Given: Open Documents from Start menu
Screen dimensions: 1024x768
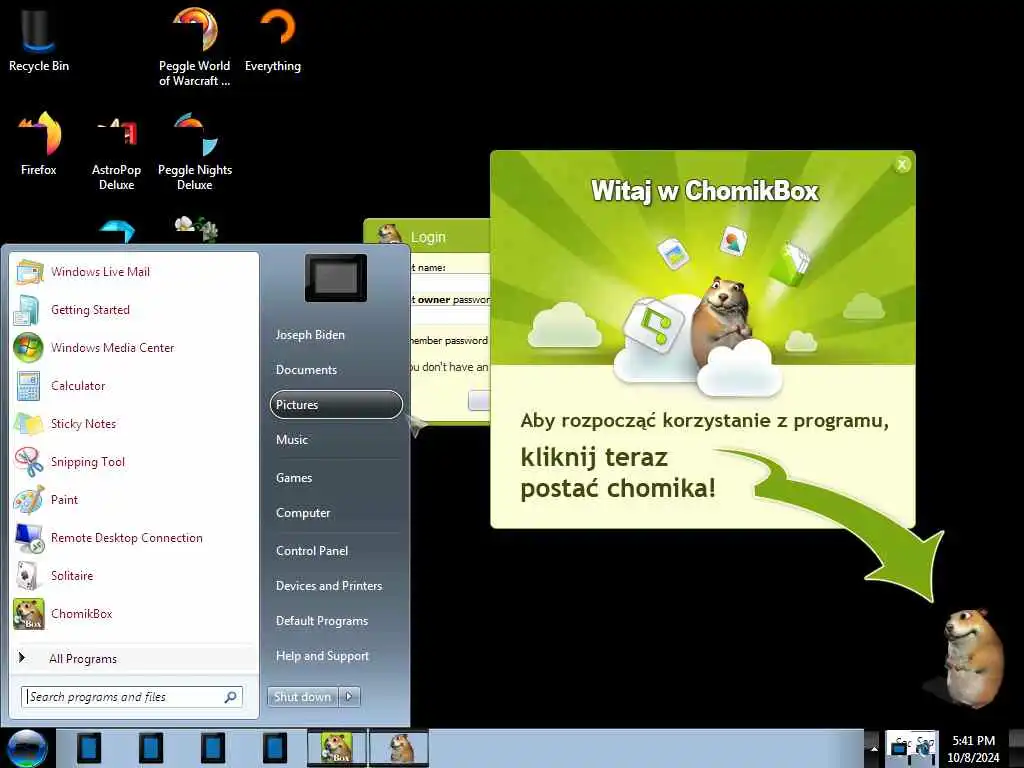Looking at the screenshot, I should (x=306, y=370).
